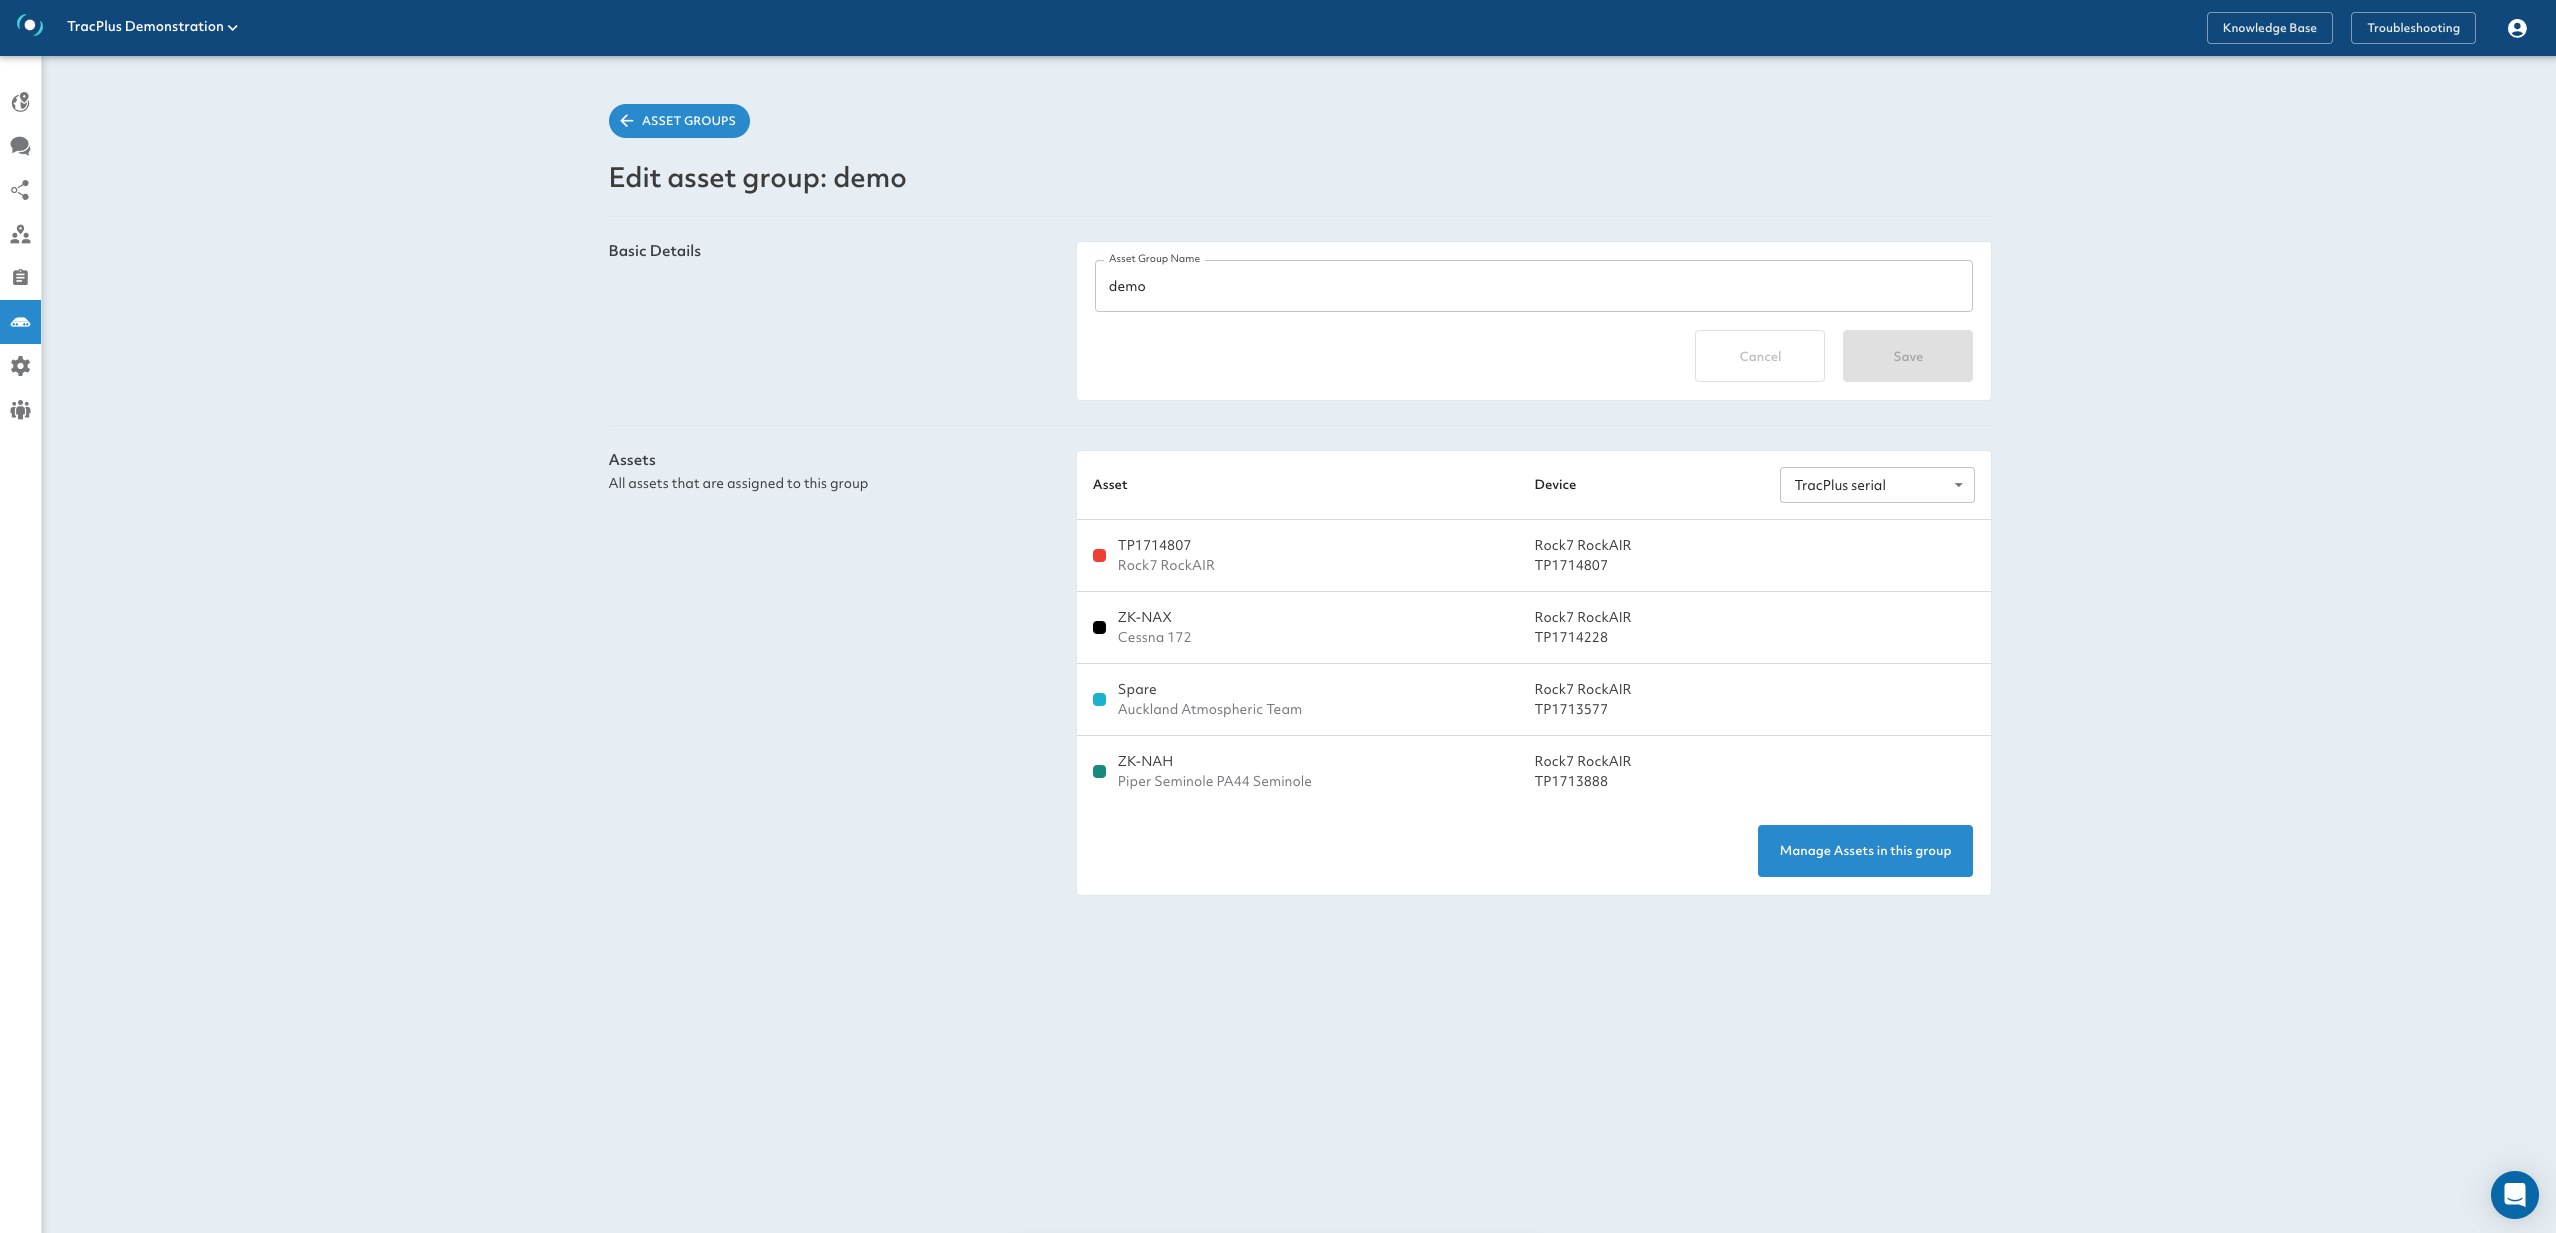This screenshot has height=1233, width=2556.
Task: Open the TracPlus serial device dropdown
Action: click(x=1877, y=485)
